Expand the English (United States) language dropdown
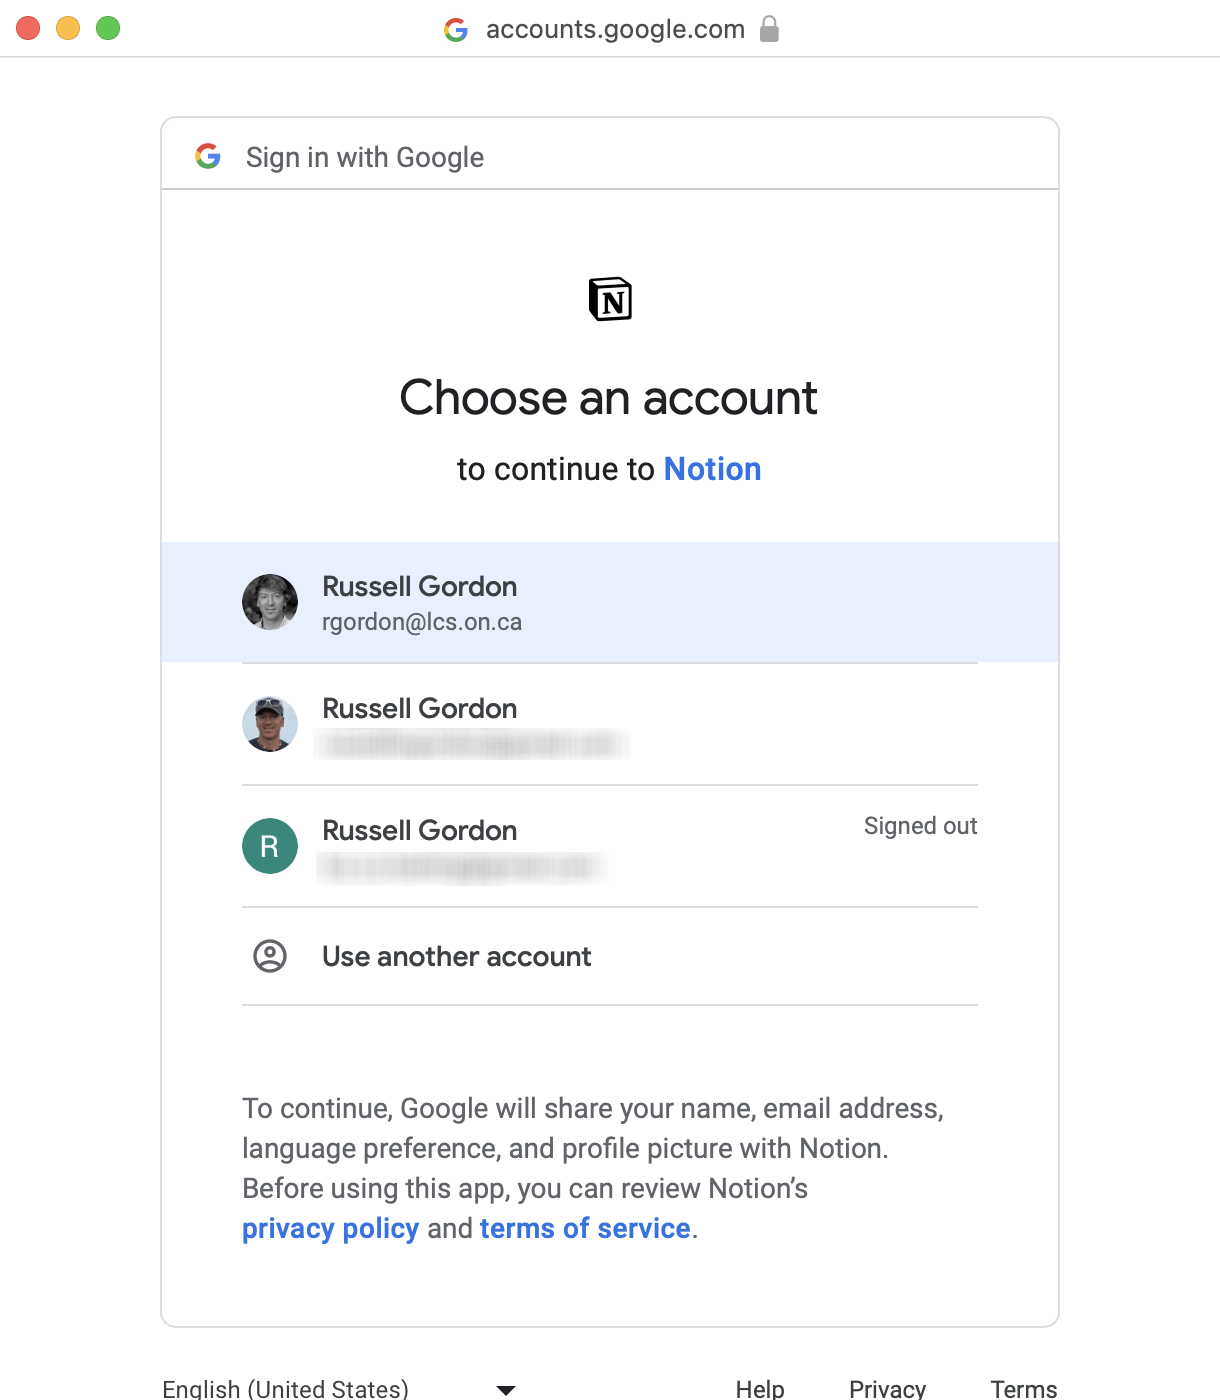The height and width of the screenshot is (1400, 1220). pyautogui.click(x=286, y=1388)
